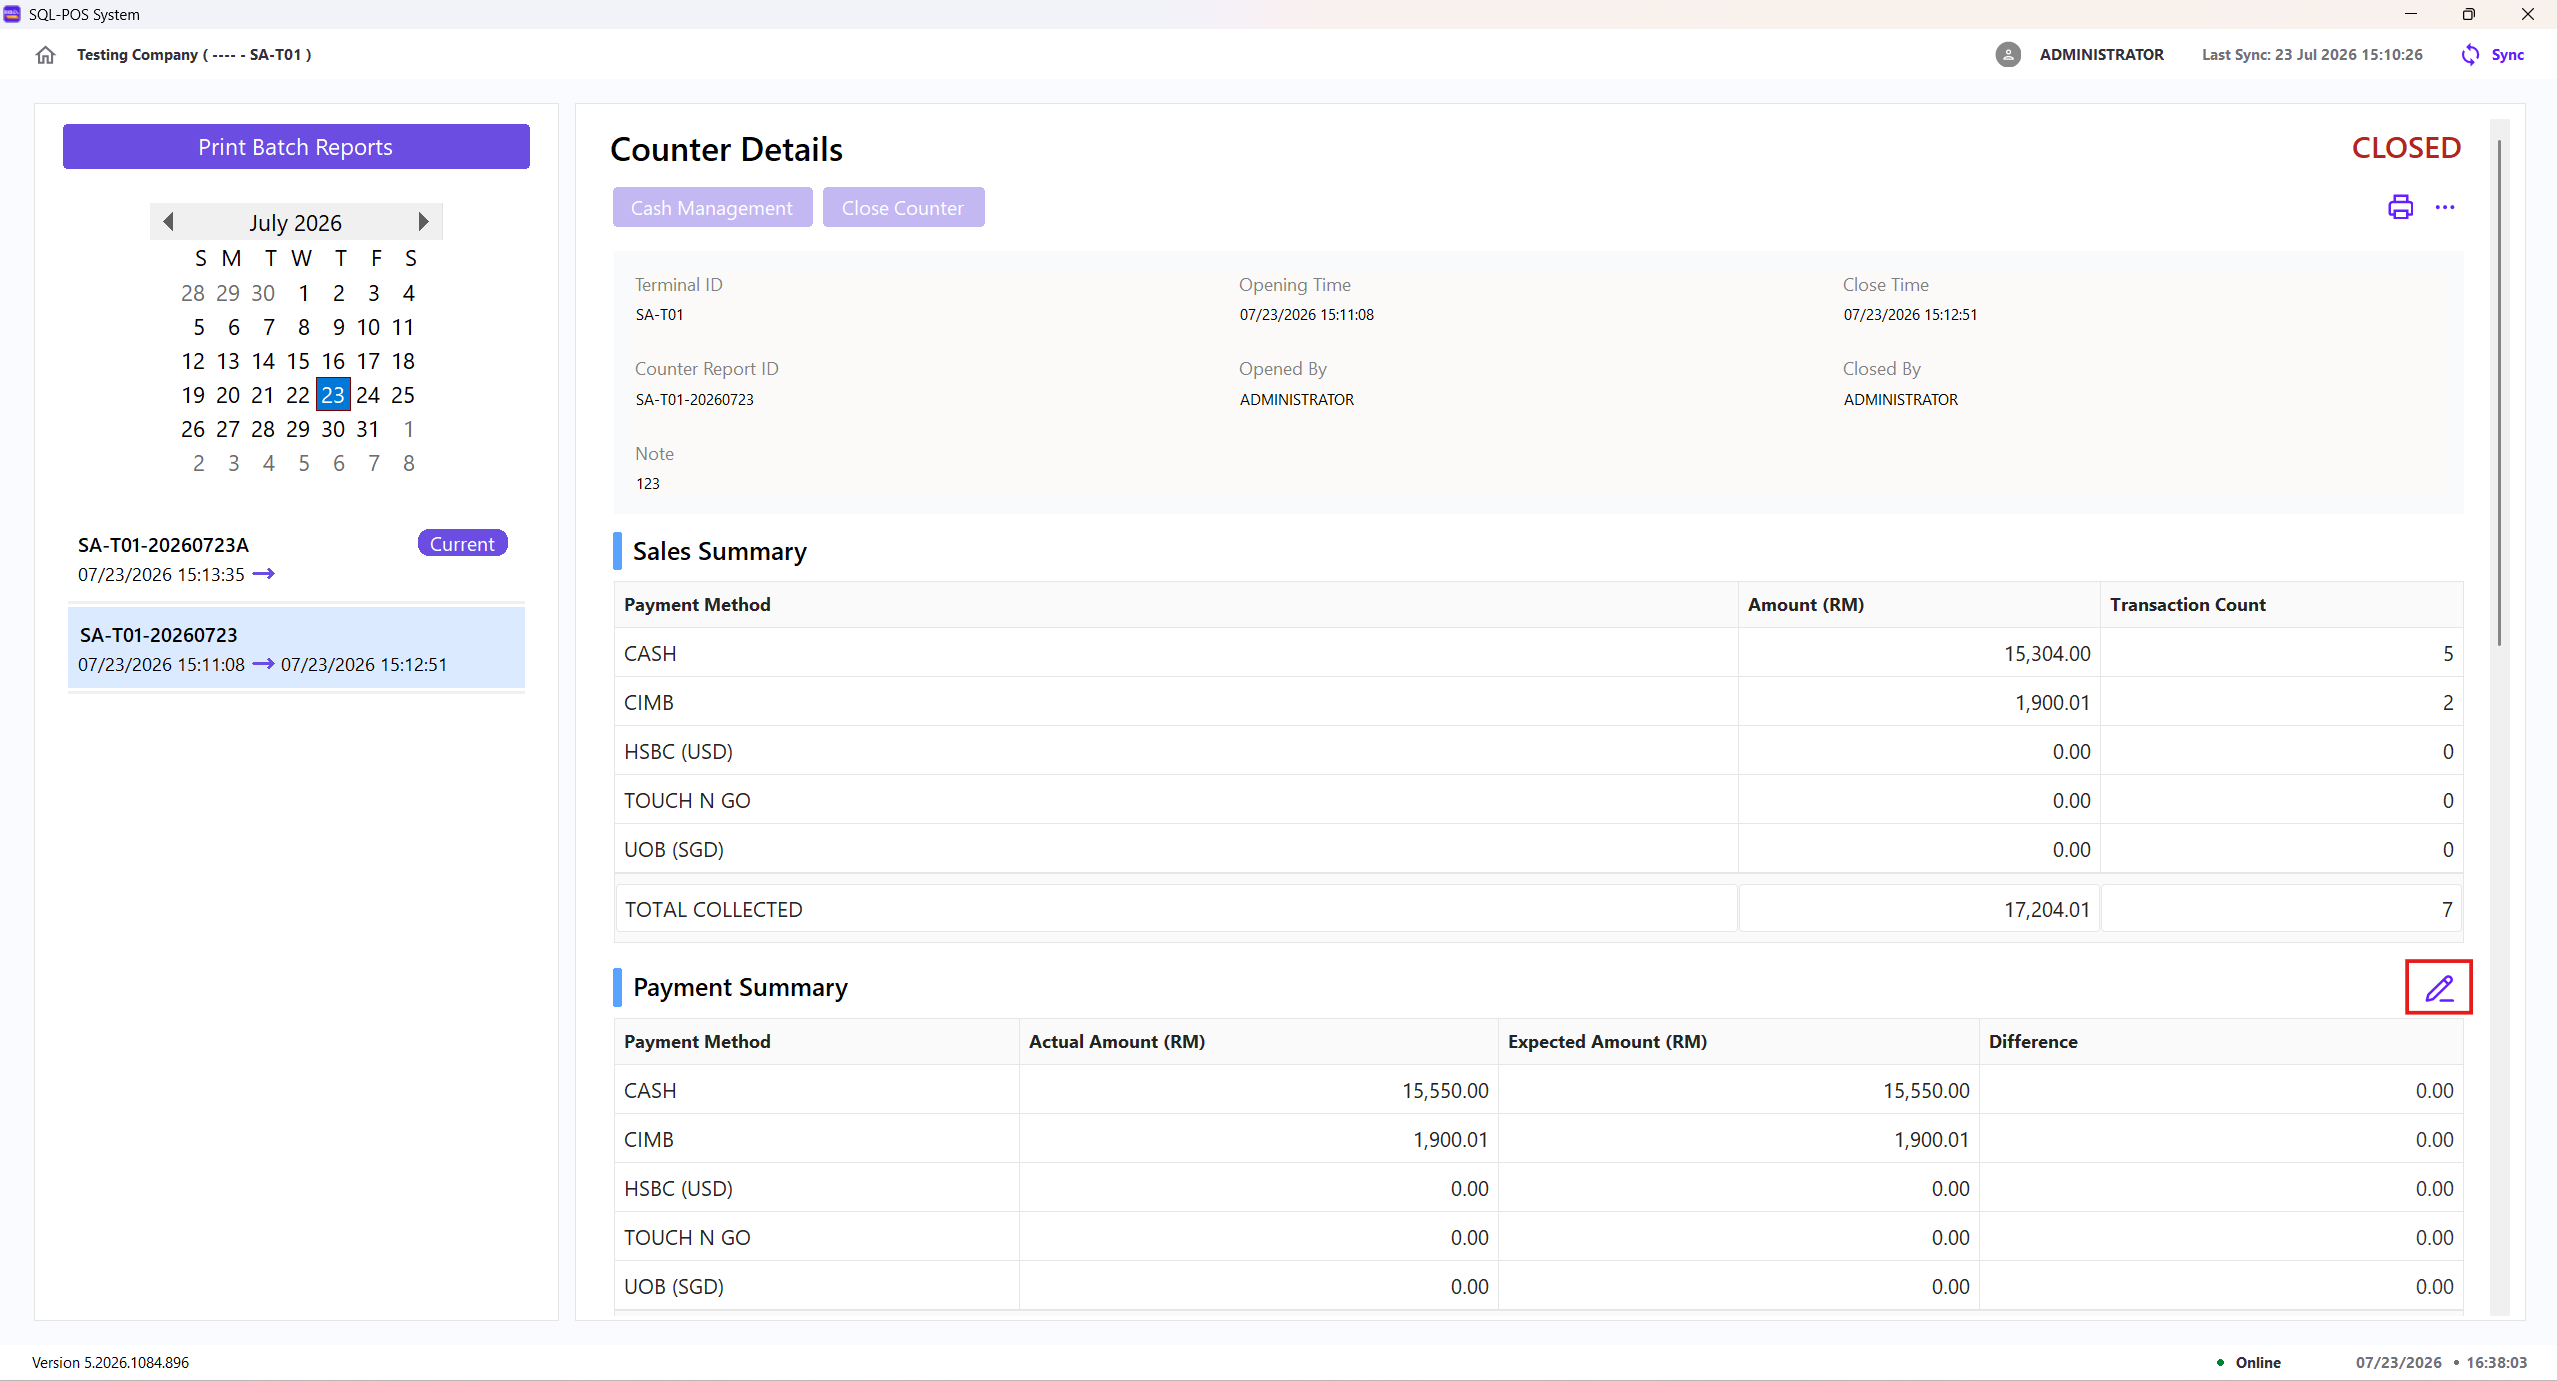Click CASH amount 15,304.00 in Sales Summary
This screenshot has height=1381, width=2557.
(x=2047, y=654)
